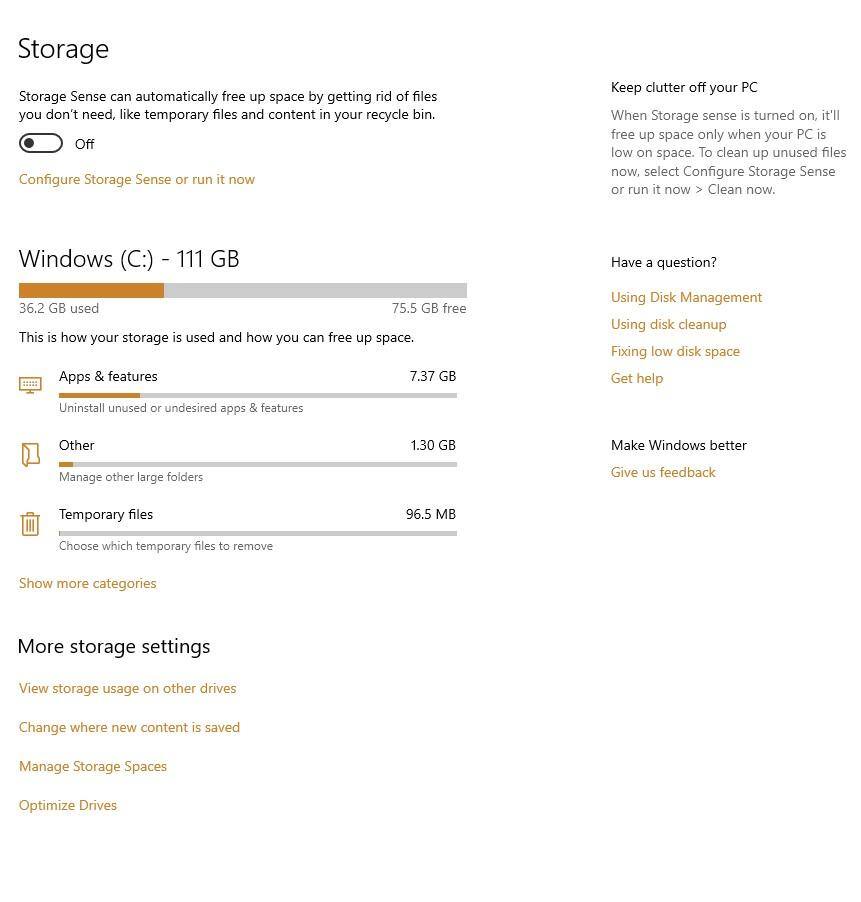This screenshot has height=902, width=861.
Task: Click the Optimize Drives link
Action: point(68,805)
